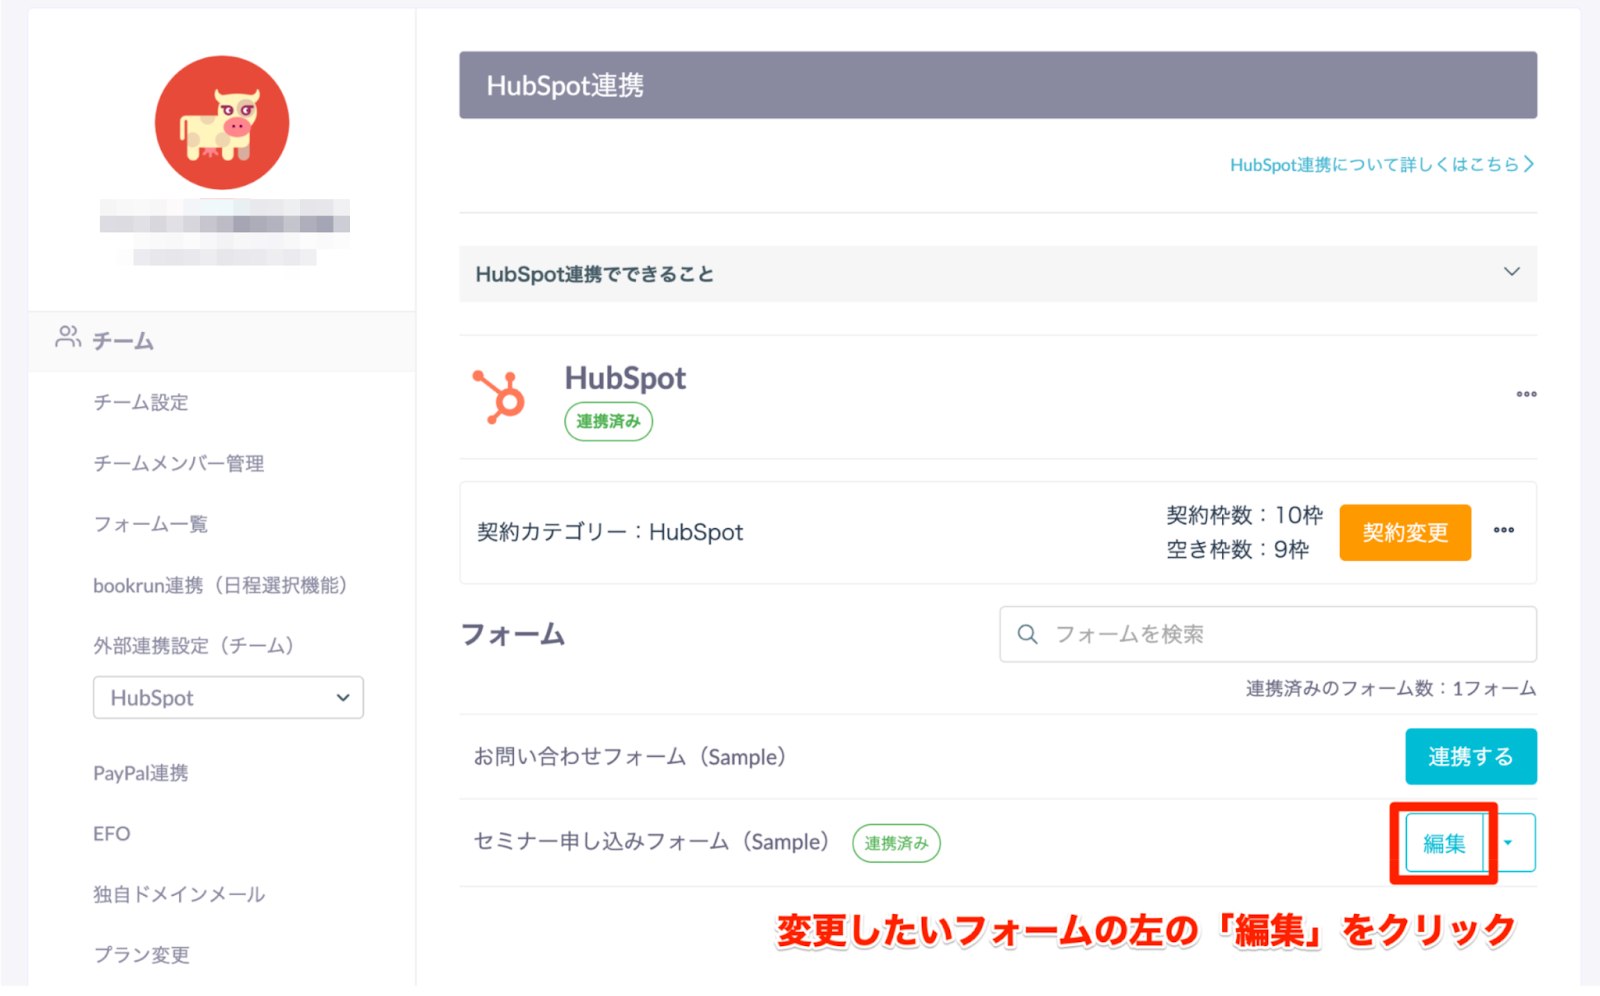Click the cow profile avatar
The height and width of the screenshot is (996, 1600).
222,122
